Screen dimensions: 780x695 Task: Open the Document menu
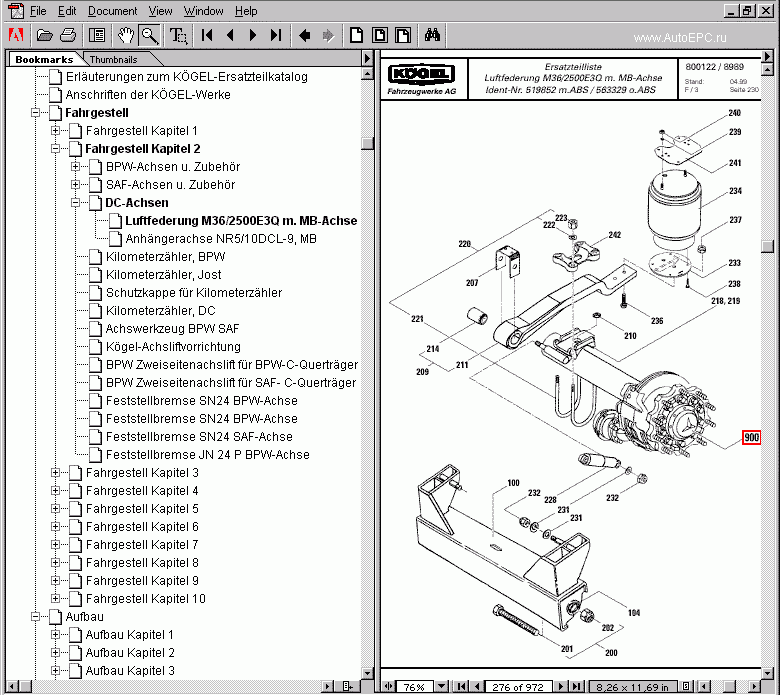[x=112, y=10]
